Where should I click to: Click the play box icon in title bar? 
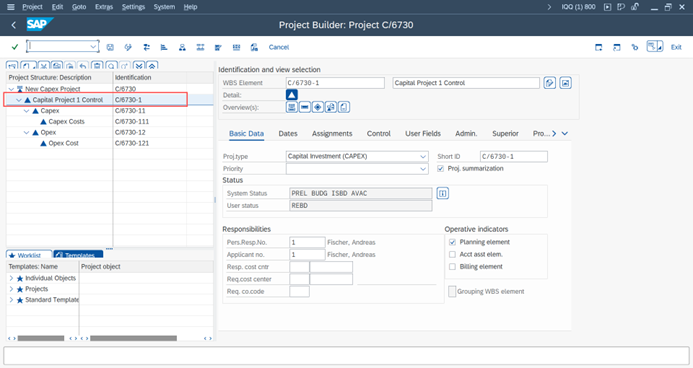(608, 7)
